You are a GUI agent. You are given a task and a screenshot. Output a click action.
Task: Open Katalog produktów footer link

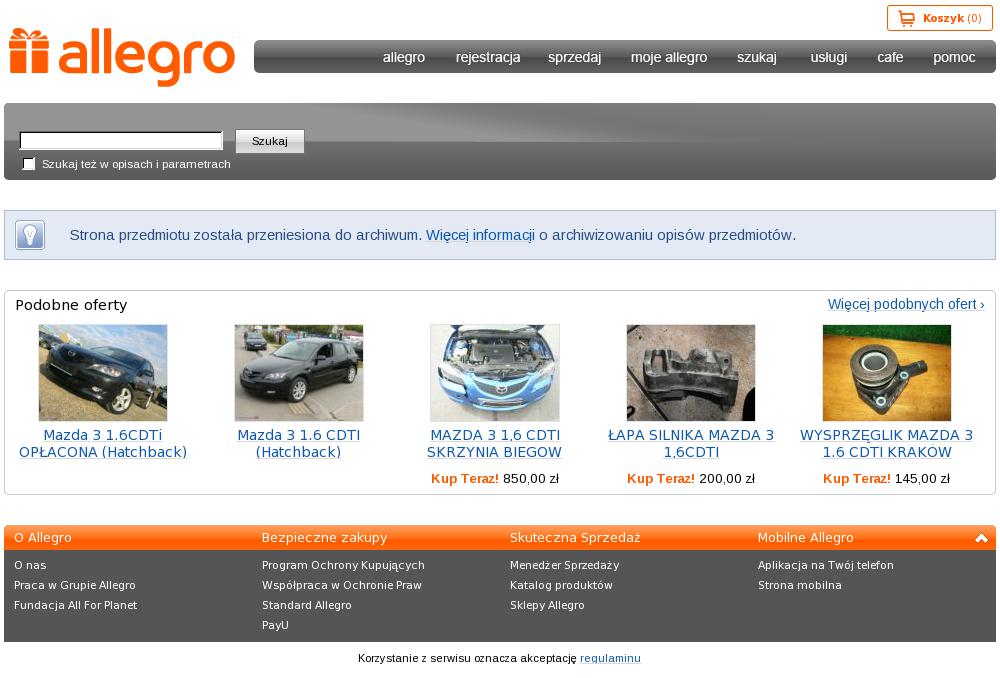click(x=561, y=585)
